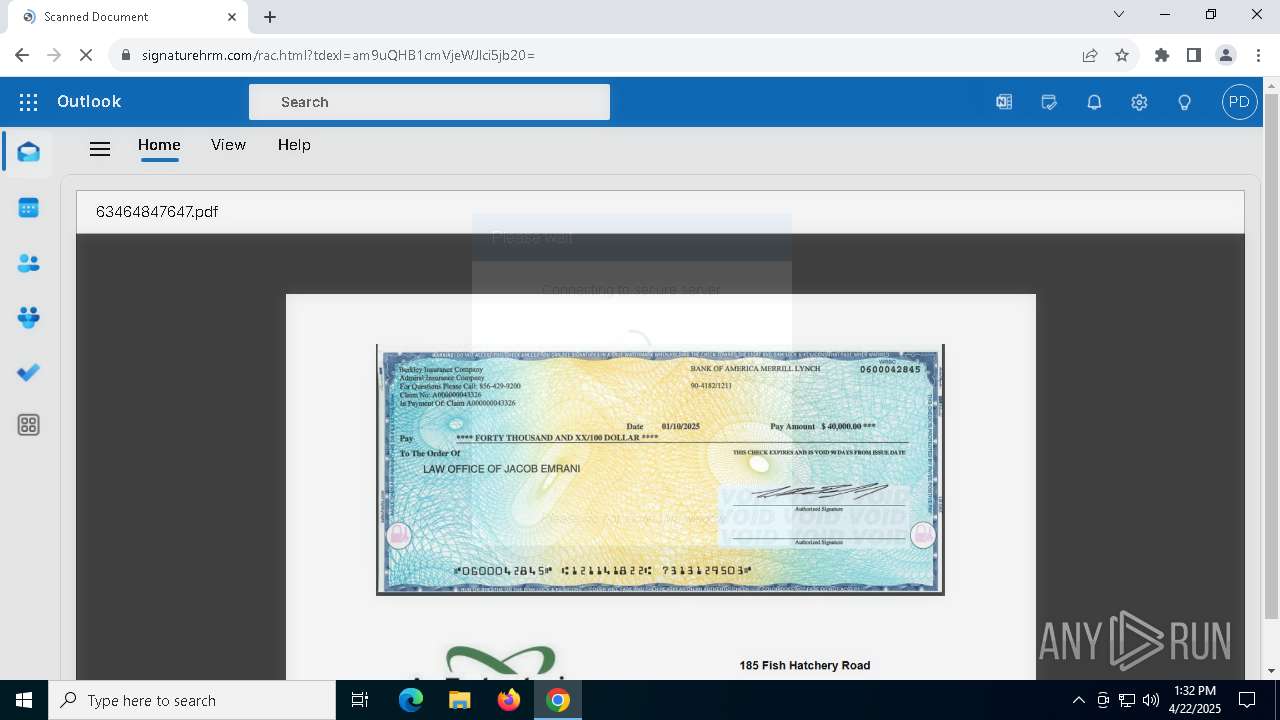Open the Tips lightbulb icon
This screenshot has width=1280, height=720.
pyautogui.click(x=1185, y=102)
